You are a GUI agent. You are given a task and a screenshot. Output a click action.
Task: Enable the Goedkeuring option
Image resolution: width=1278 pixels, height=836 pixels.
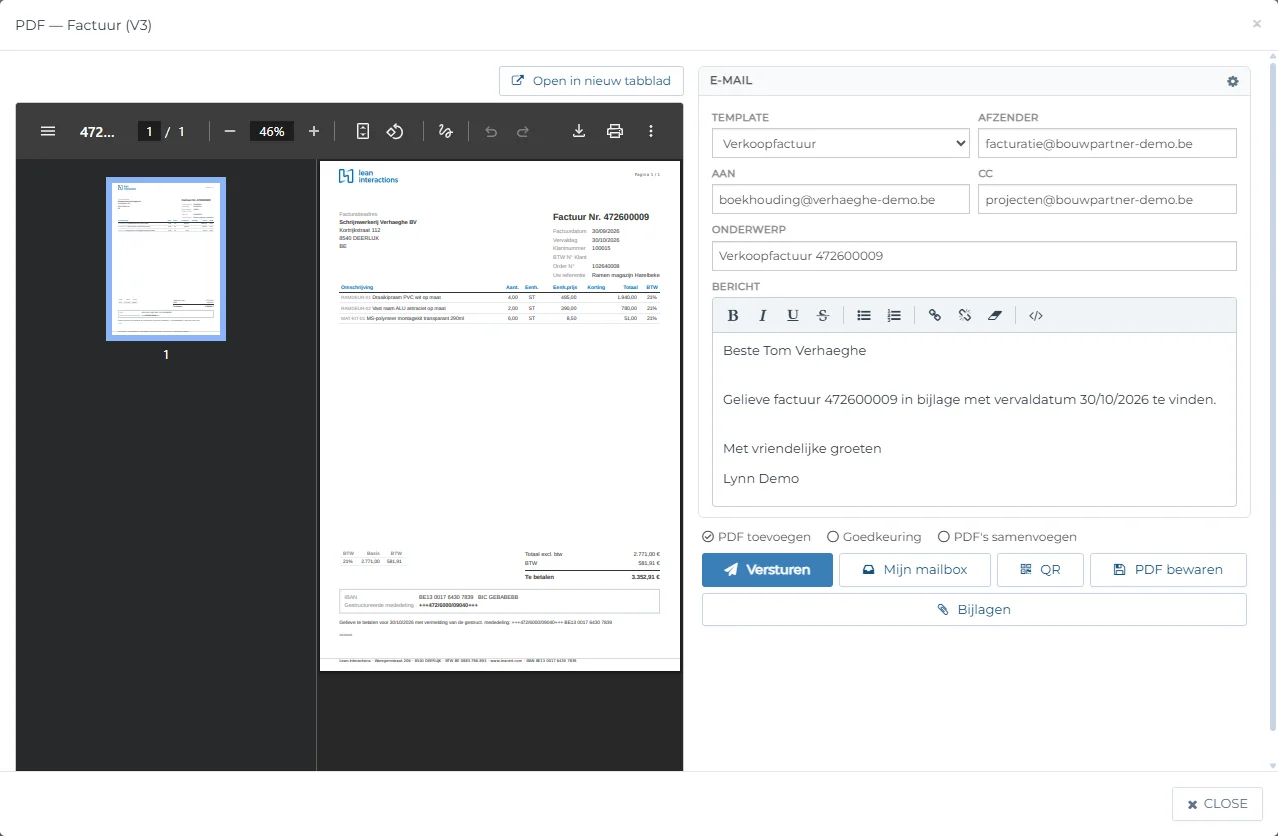coord(874,537)
